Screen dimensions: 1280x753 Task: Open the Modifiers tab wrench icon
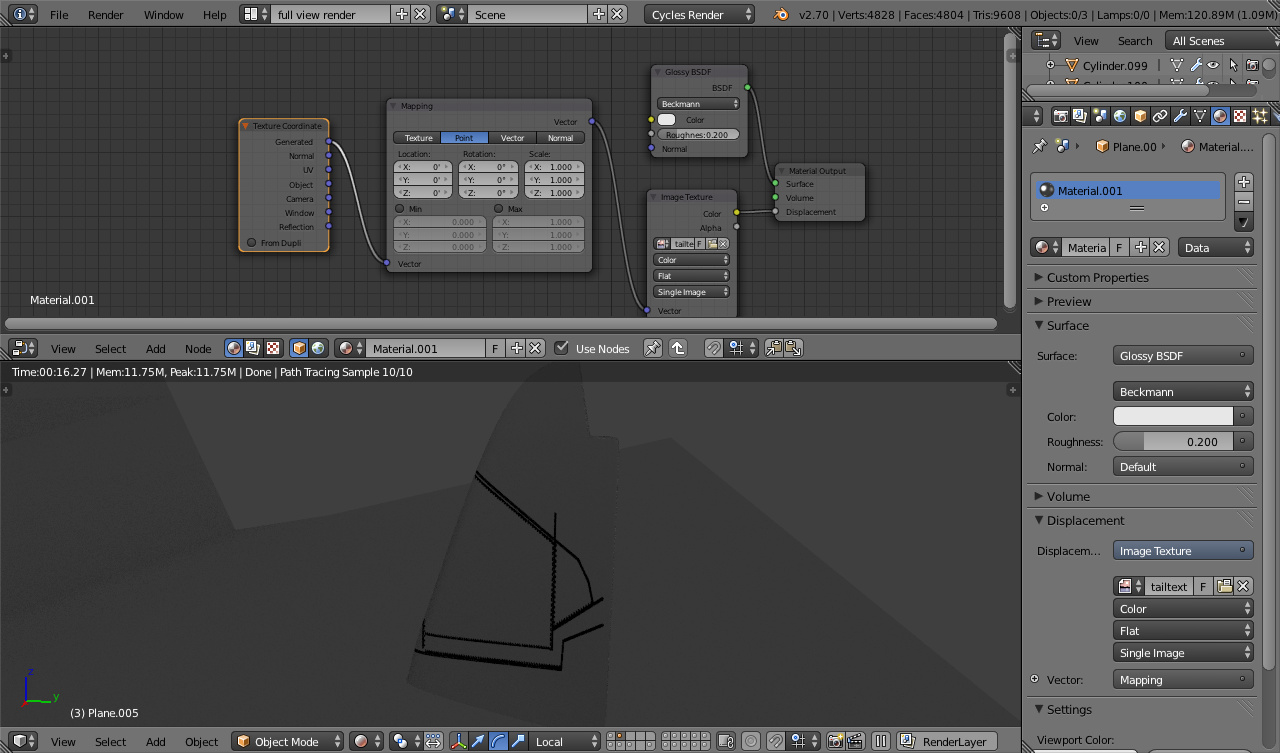[1180, 116]
